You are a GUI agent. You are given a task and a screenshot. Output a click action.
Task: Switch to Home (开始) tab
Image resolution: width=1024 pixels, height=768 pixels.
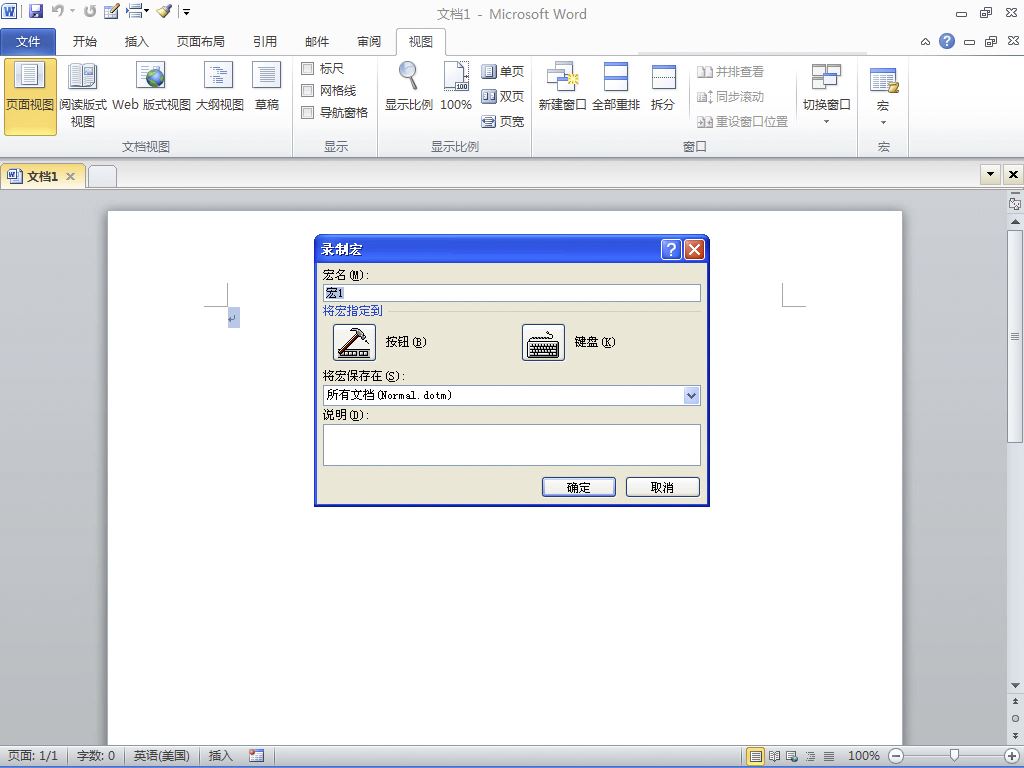point(84,42)
